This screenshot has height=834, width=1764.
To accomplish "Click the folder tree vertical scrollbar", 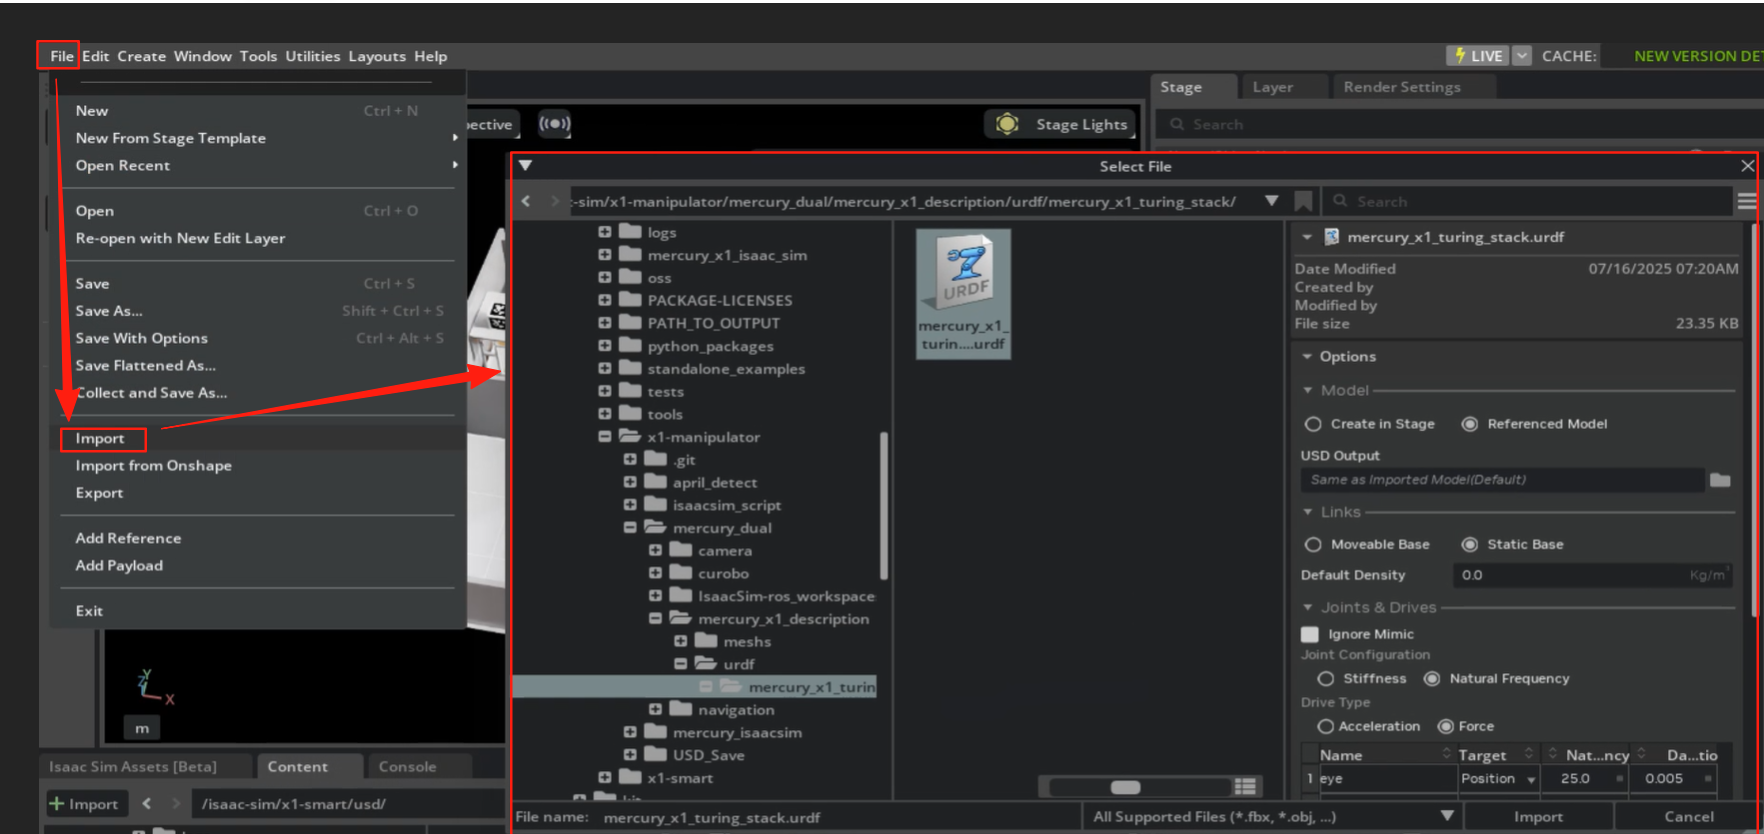I will tap(884, 505).
